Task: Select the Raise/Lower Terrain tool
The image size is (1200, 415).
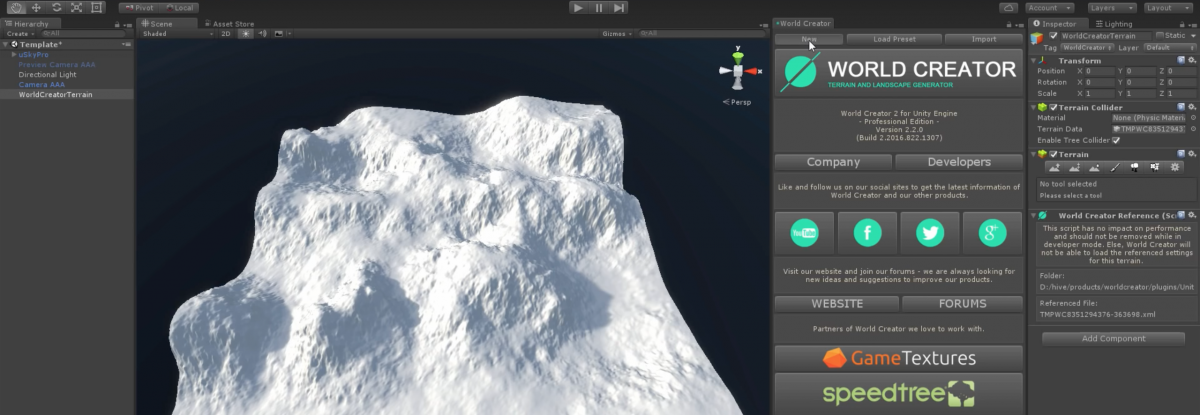Action: click(1054, 166)
